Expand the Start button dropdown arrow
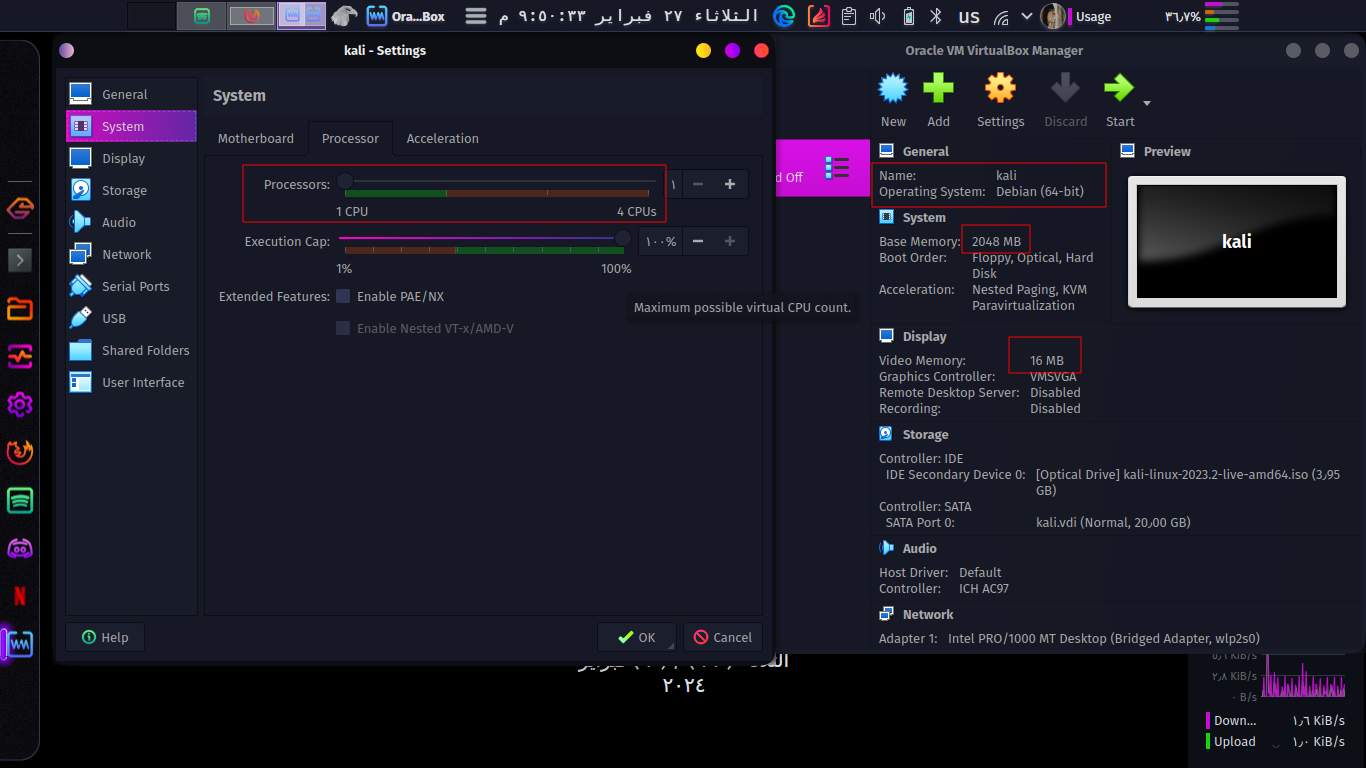 [x=1146, y=103]
